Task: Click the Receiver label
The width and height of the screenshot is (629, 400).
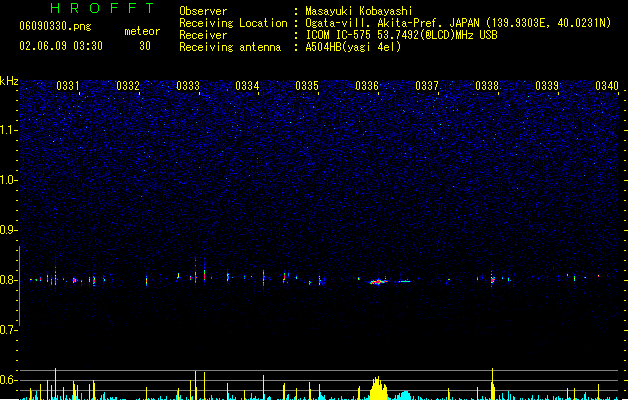Action: [203, 35]
